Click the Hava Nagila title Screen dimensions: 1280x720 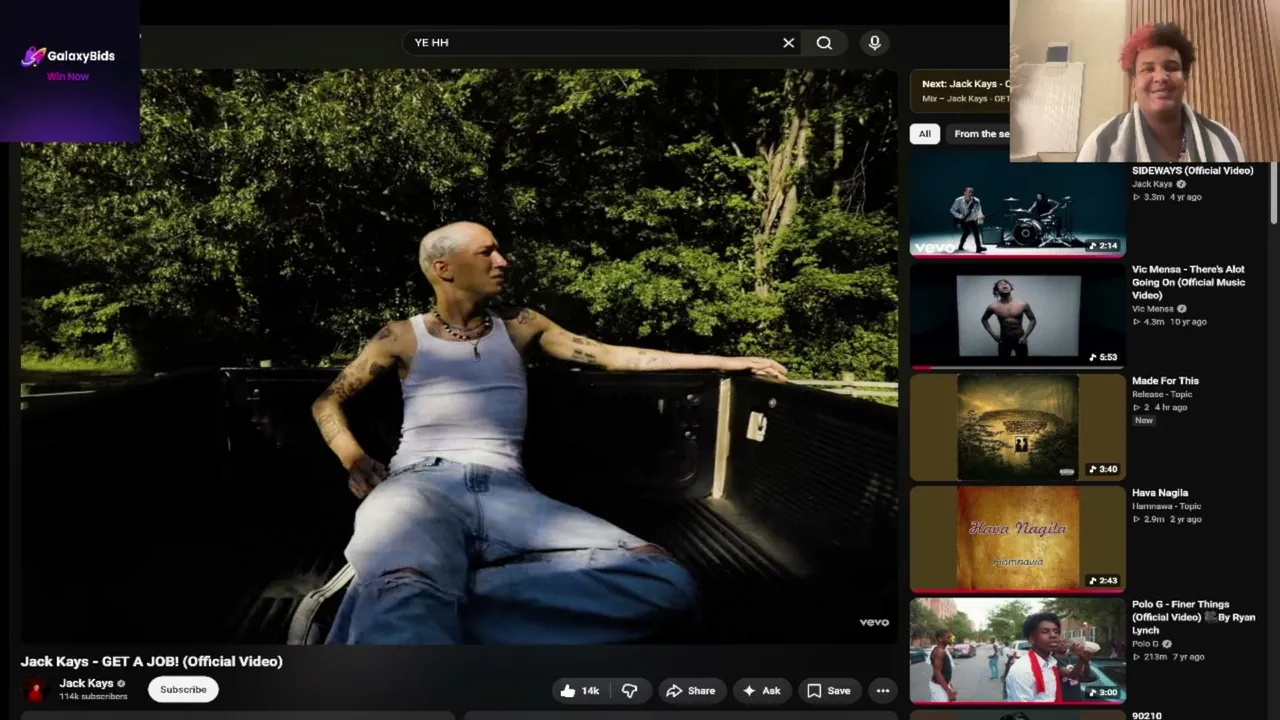[x=1160, y=493]
